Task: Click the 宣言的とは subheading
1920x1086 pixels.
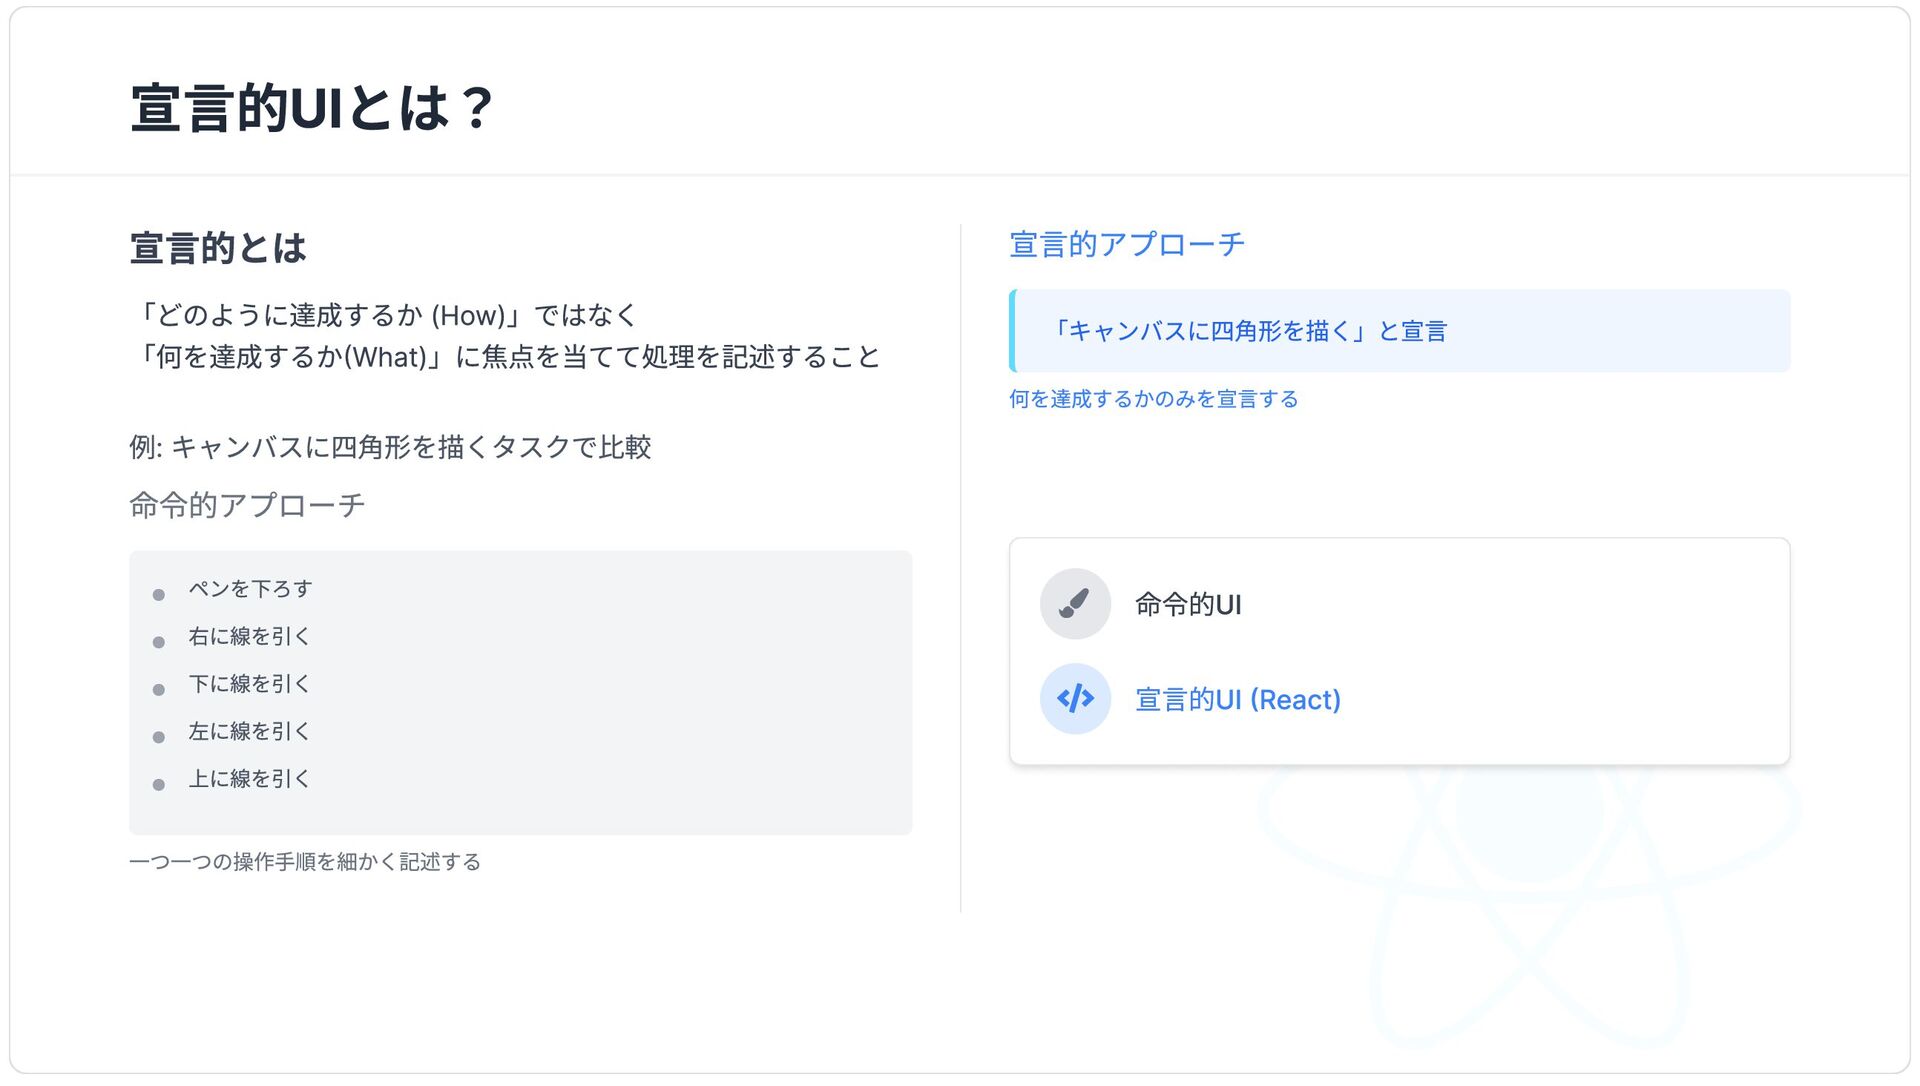Action: 218,248
